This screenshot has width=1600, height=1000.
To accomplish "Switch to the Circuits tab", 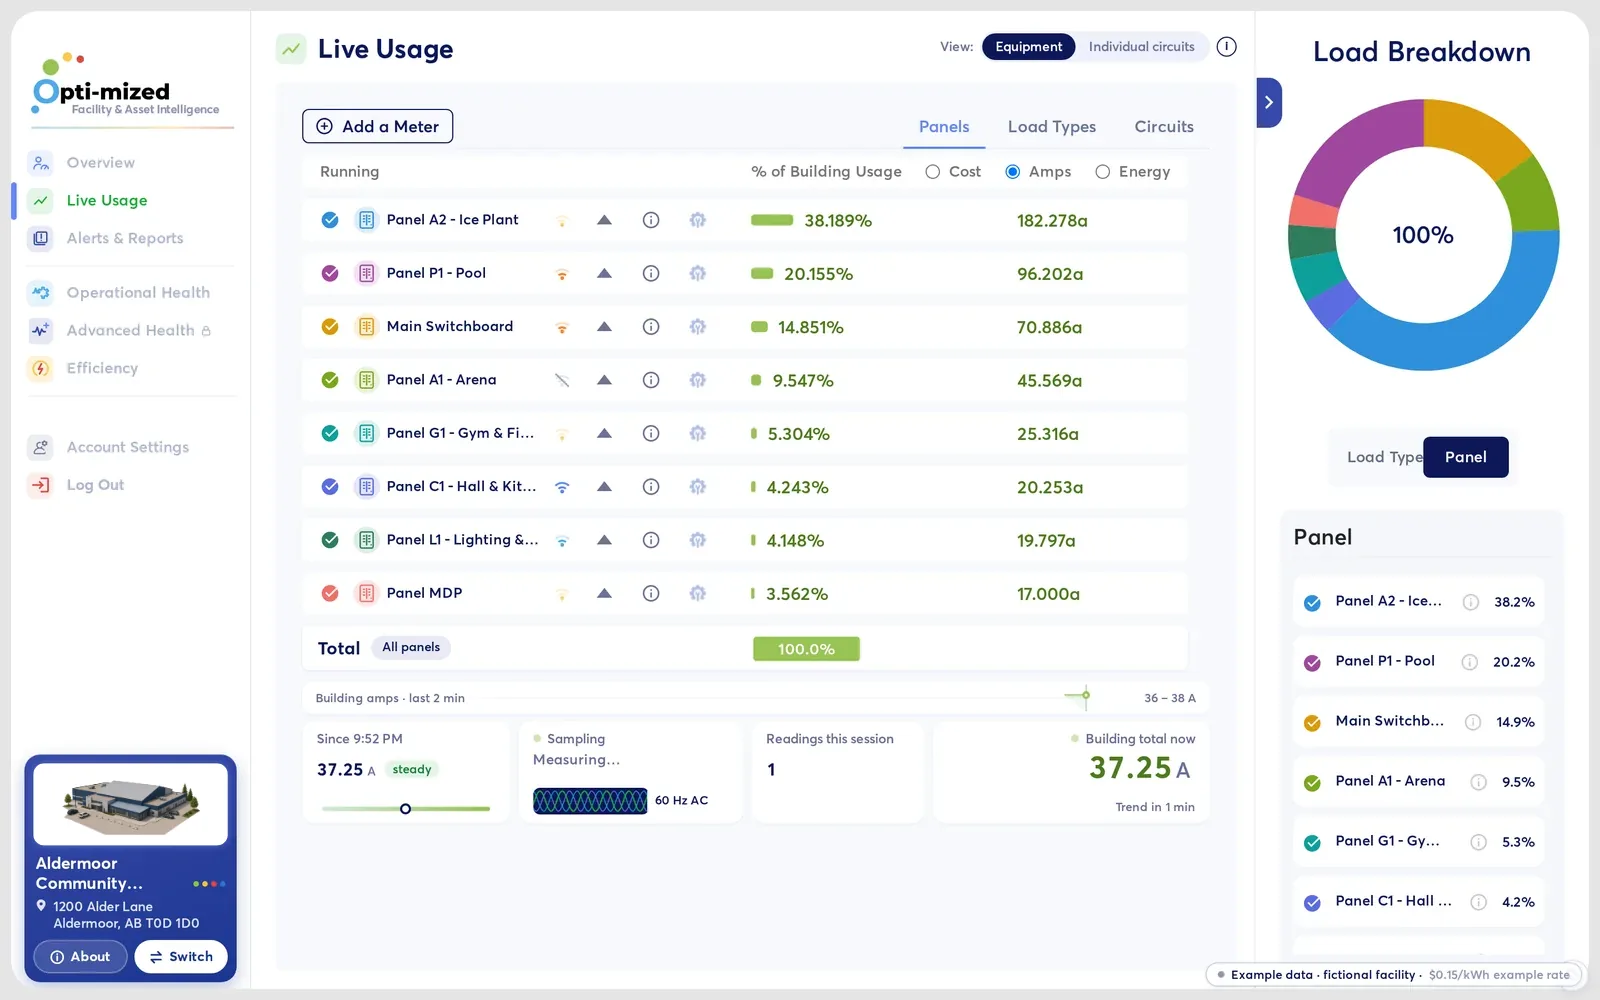I will 1164,127.
